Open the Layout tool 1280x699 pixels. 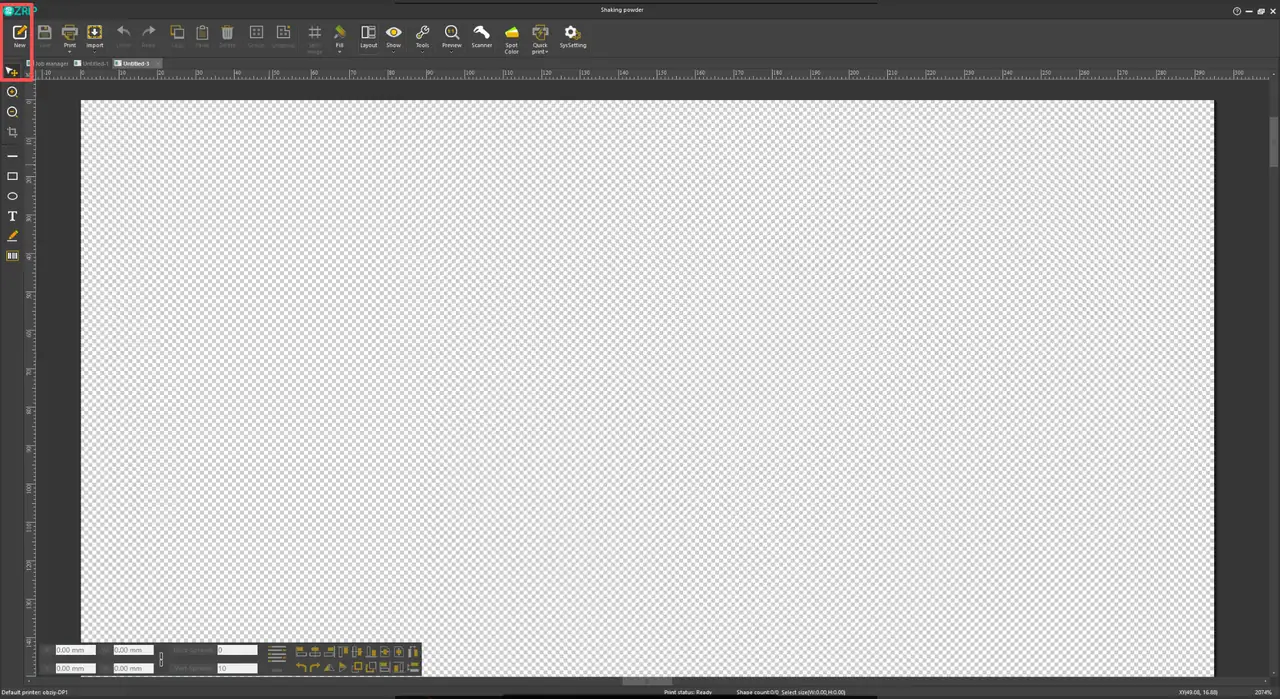point(368,37)
